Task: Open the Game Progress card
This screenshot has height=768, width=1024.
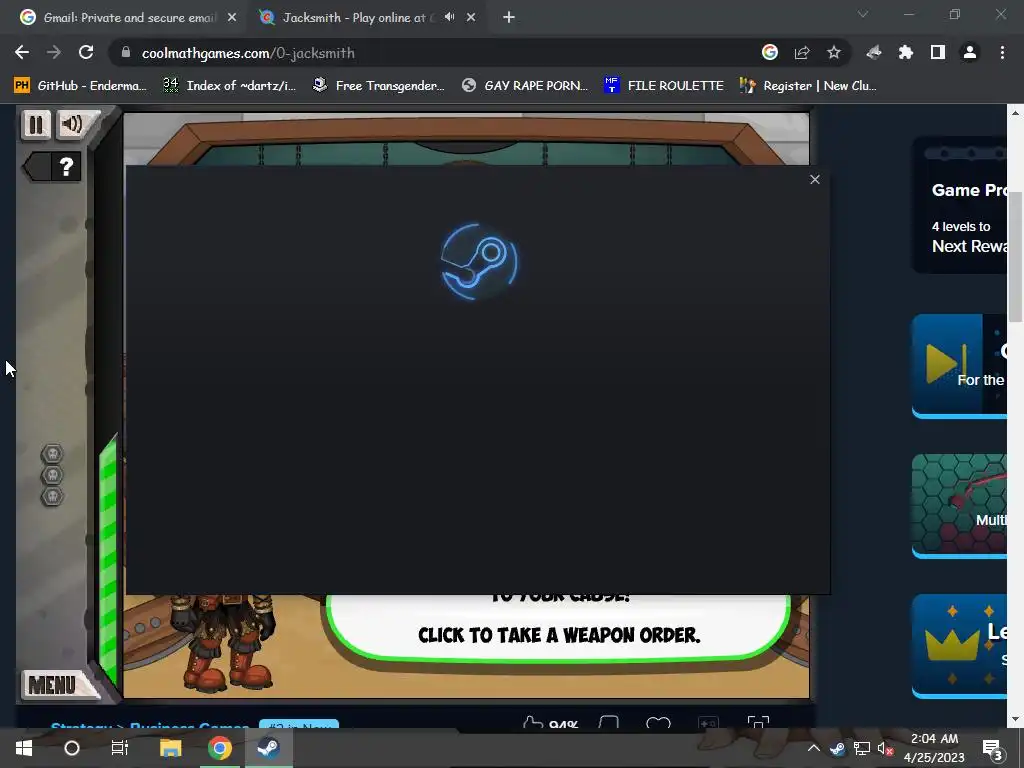Action: coord(959,205)
